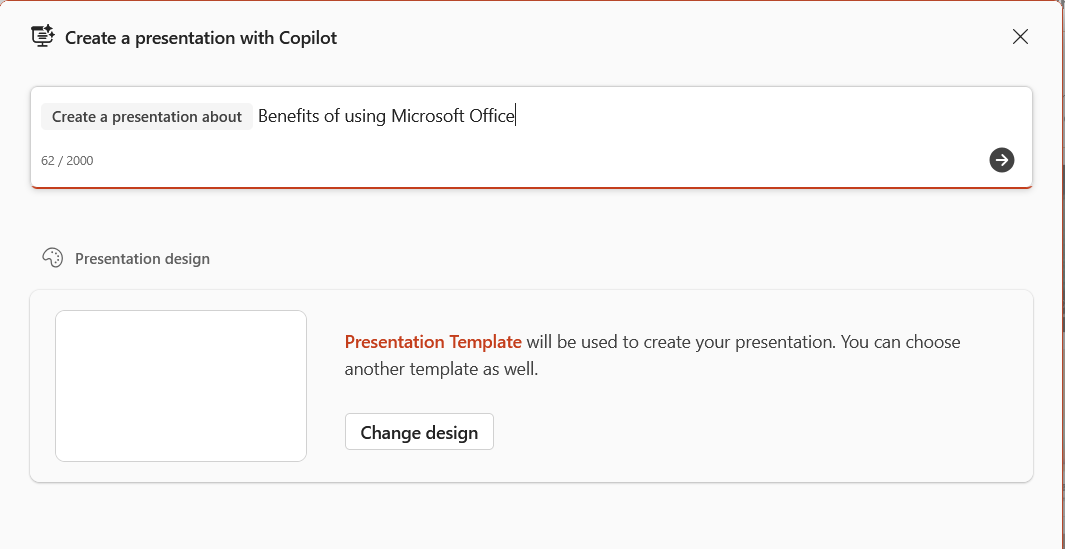Image resolution: width=1065 pixels, height=549 pixels.
Task: Click the orange Presentation Template text
Action: pyautogui.click(x=433, y=342)
